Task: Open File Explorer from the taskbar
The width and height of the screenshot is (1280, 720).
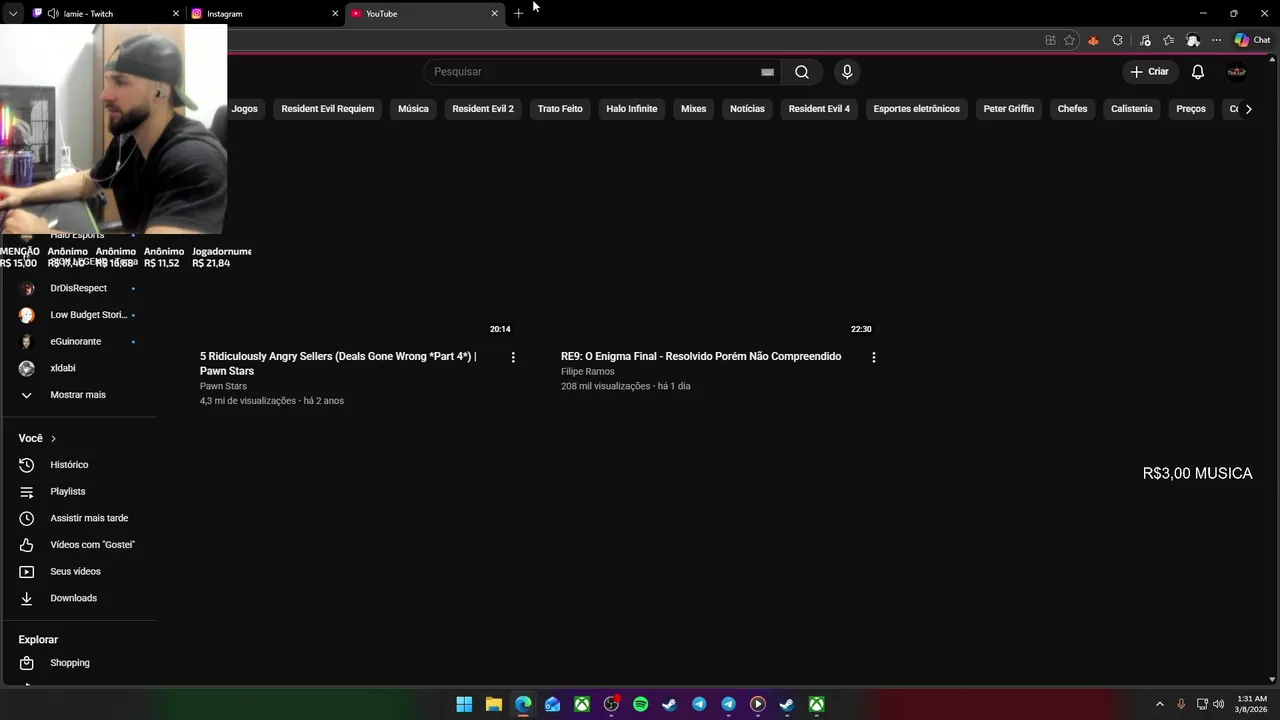Action: [494, 704]
